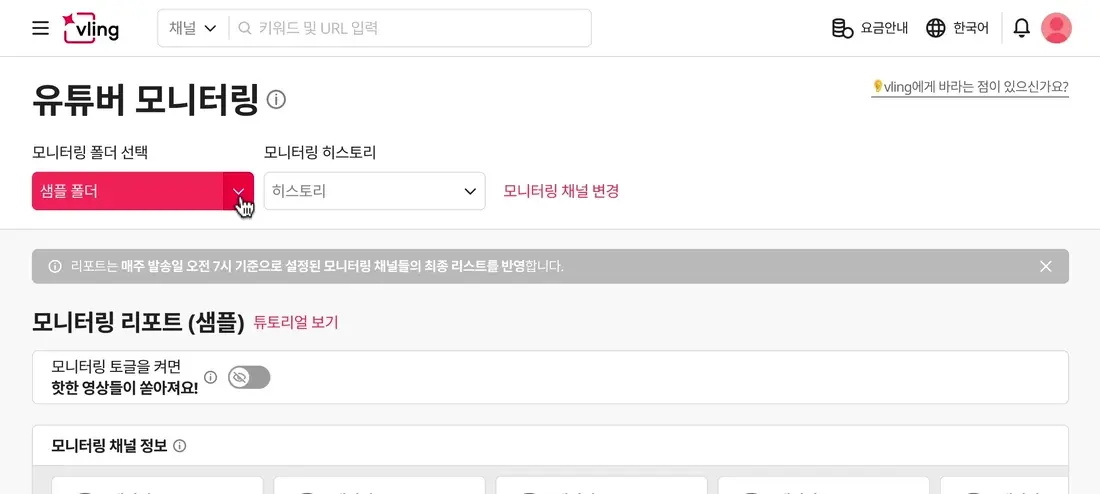Open the 채널 search type dropdown

(x=193, y=28)
